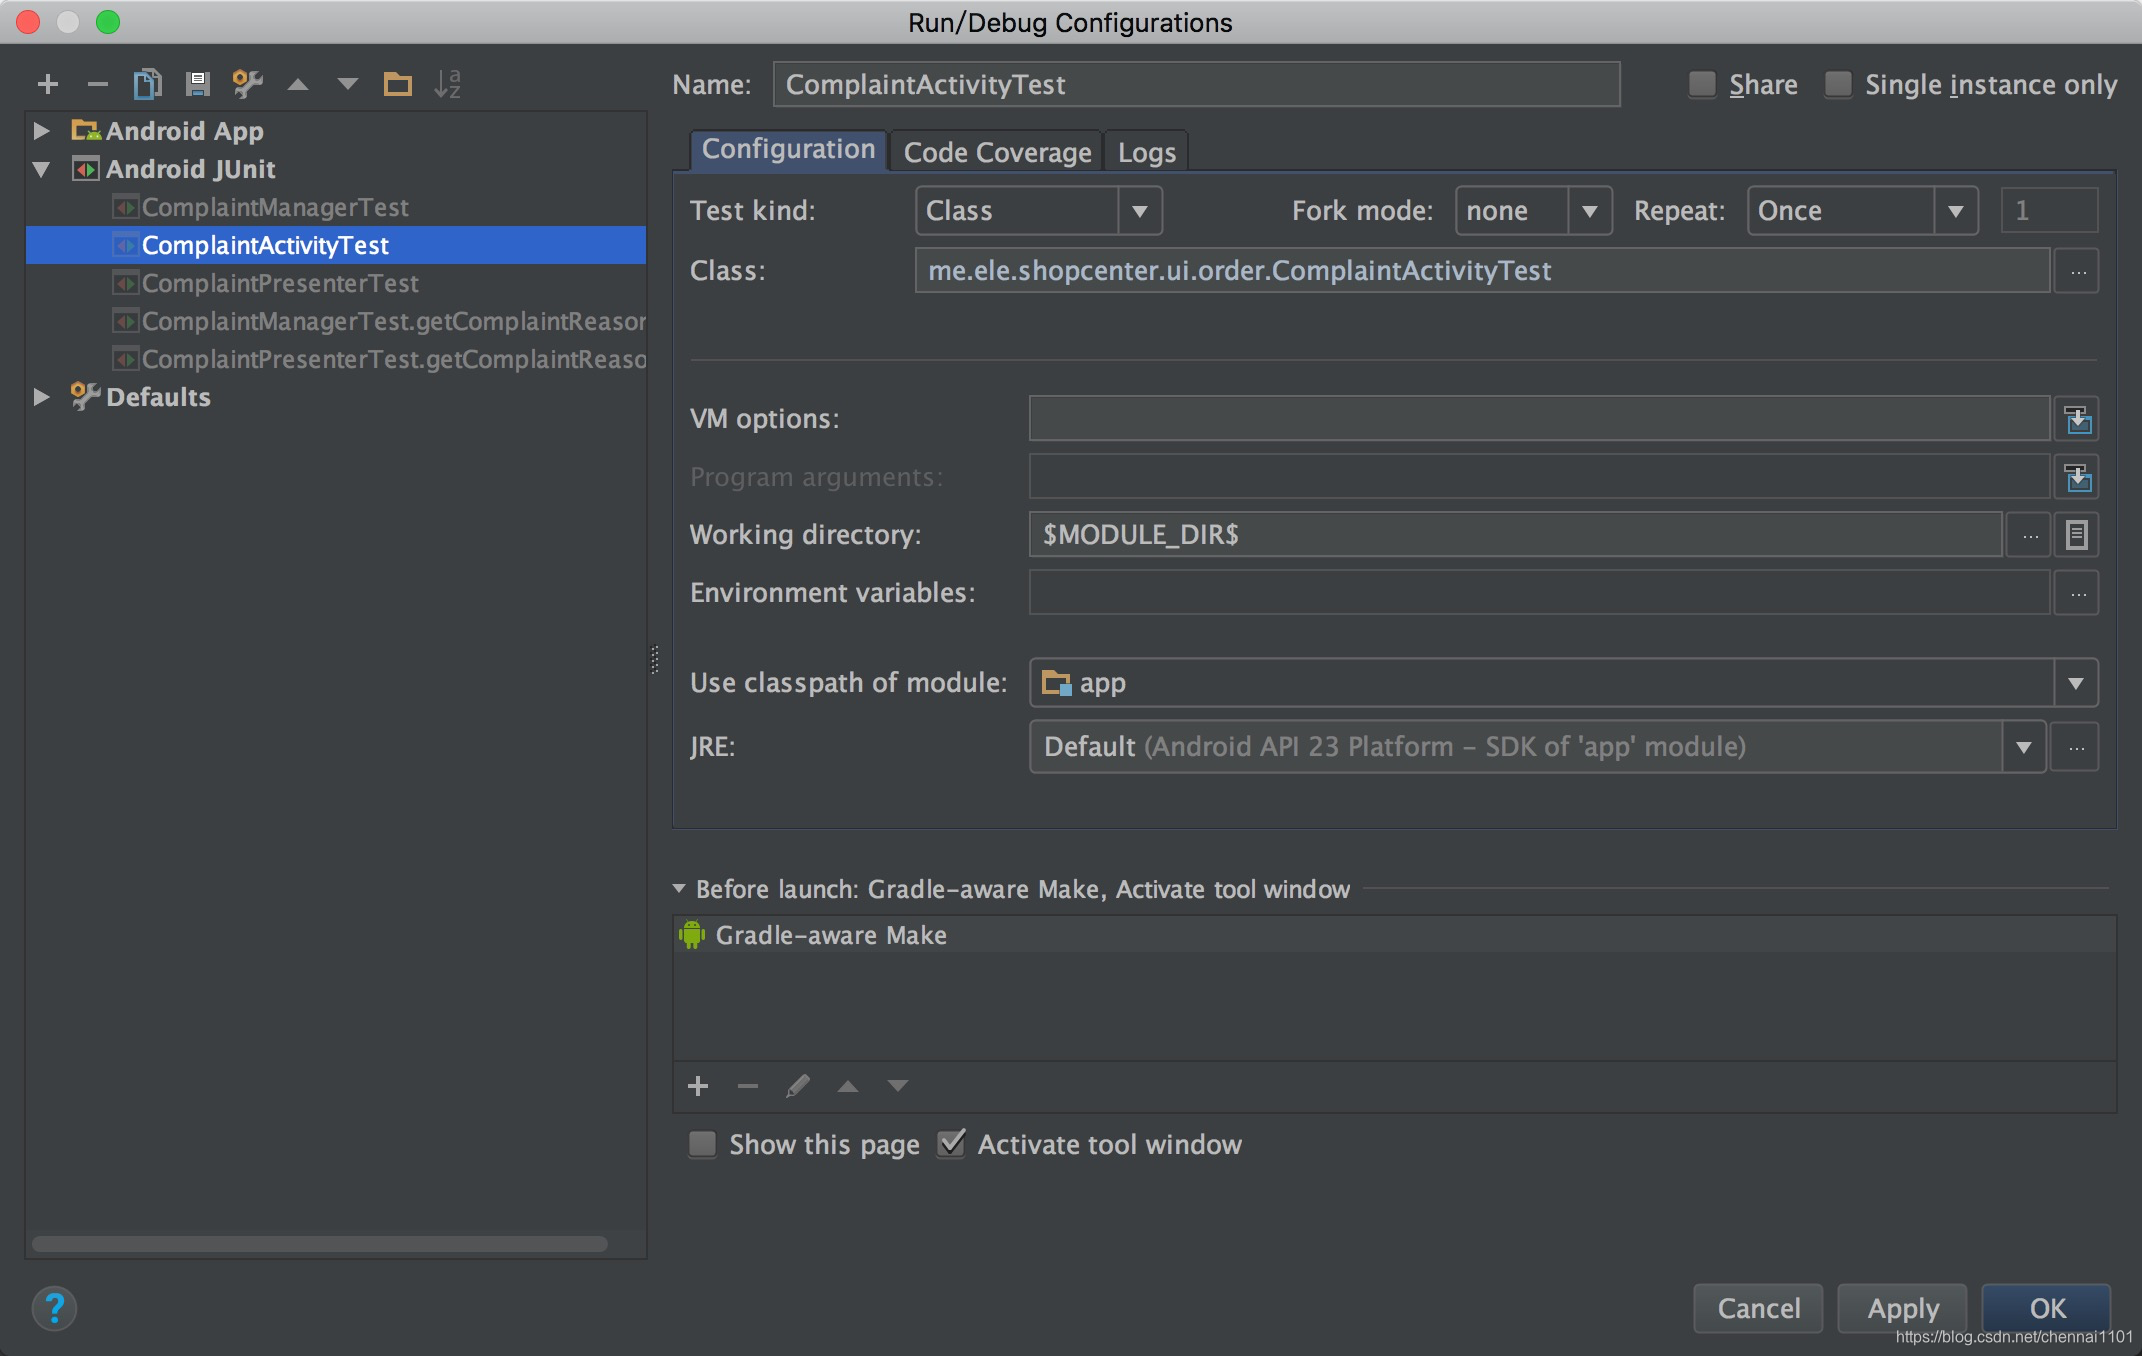
Task: Switch to the Code Coverage tab
Action: (x=997, y=152)
